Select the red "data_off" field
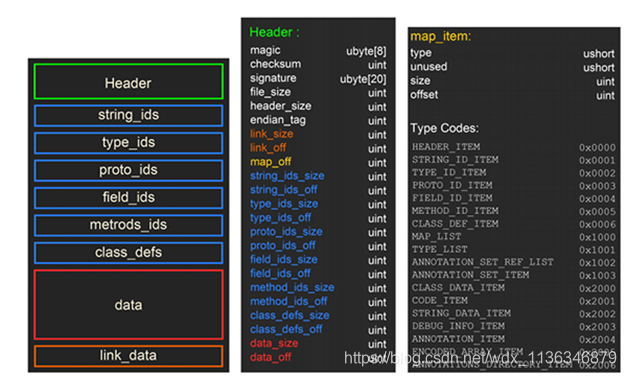Image resolution: width=627 pixels, height=377 pixels. [x=271, y=357]
